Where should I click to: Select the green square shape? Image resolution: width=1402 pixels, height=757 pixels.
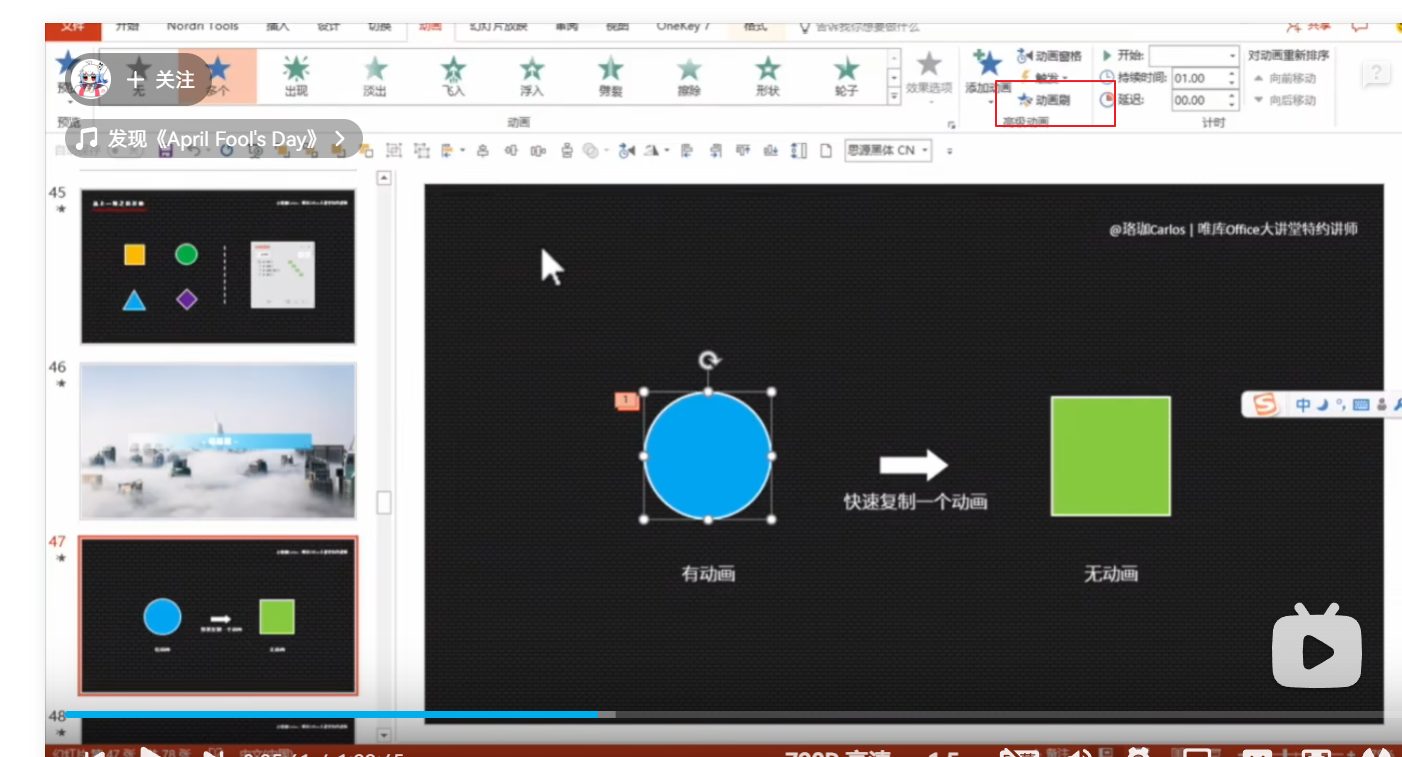(x=1111, y=455)
